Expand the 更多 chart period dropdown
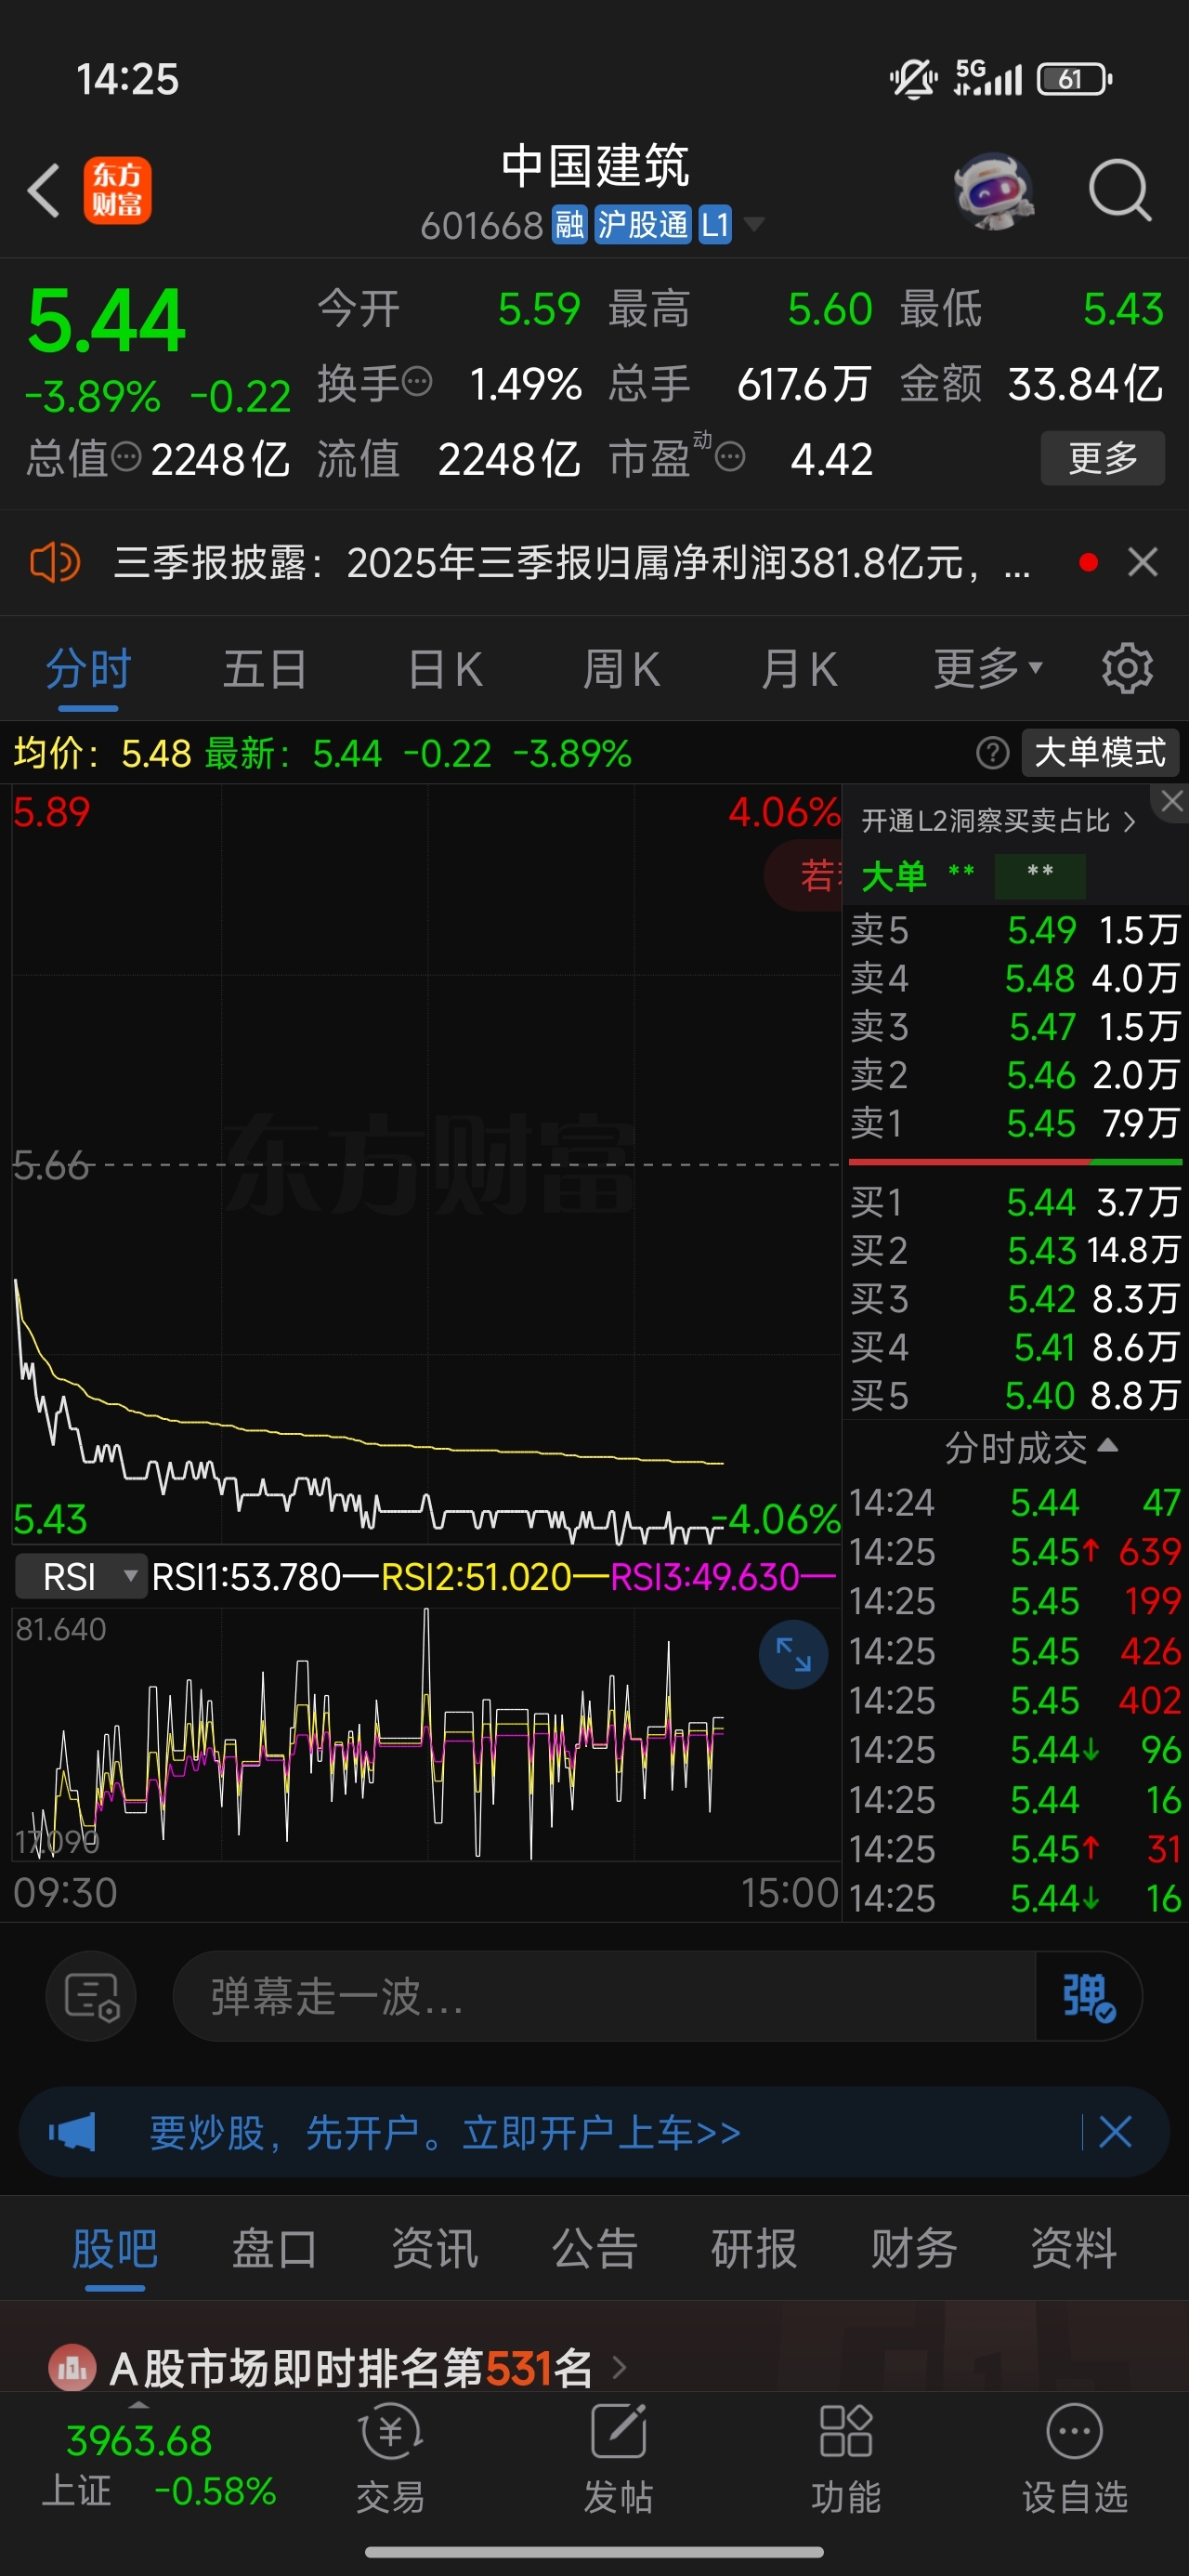 [x=988, y=668]
